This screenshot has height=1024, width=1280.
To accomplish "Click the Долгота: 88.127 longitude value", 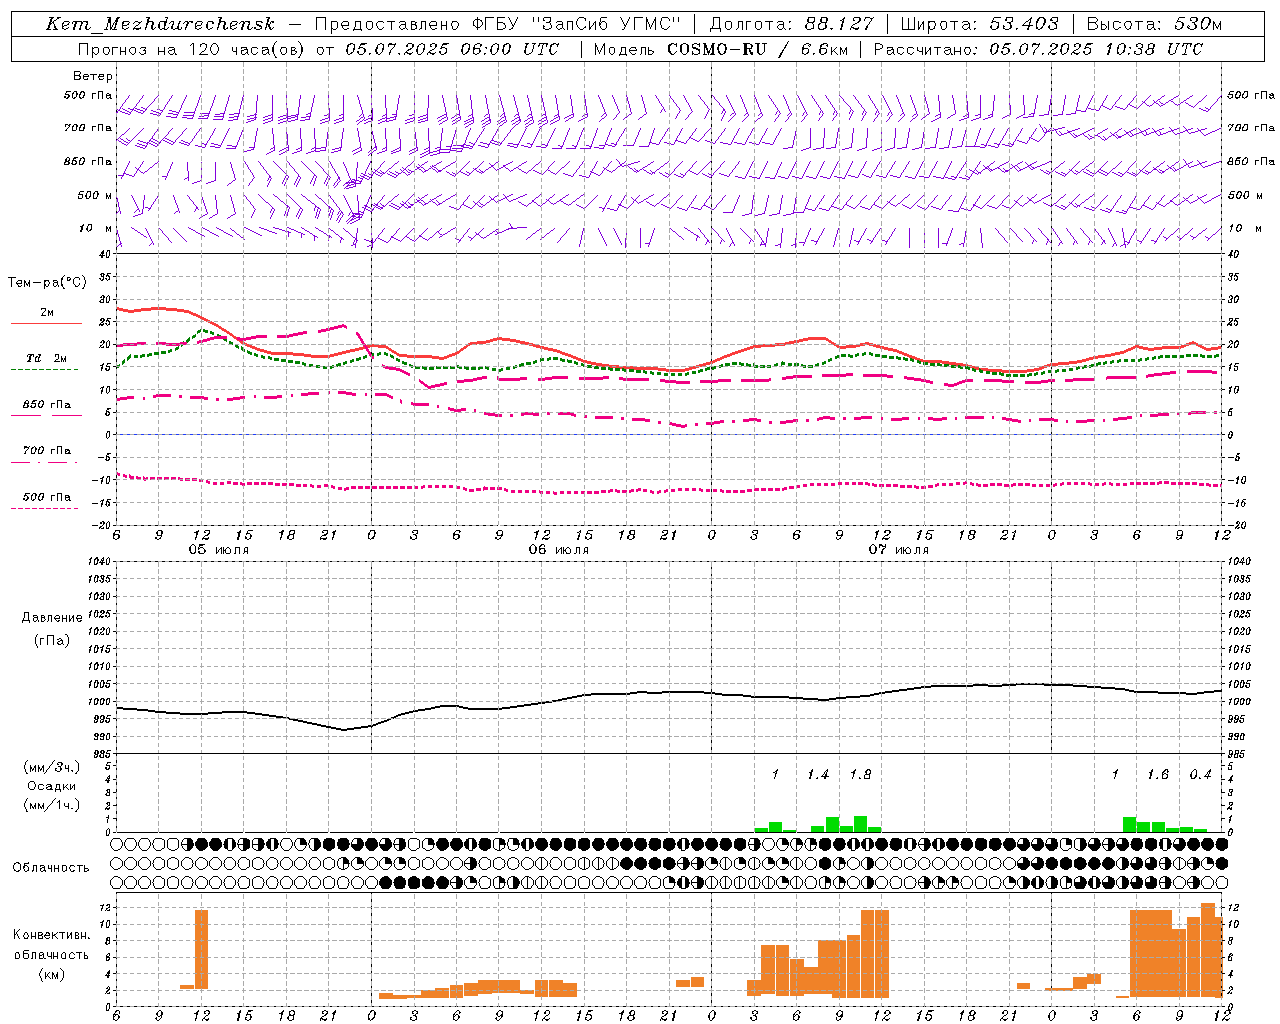I will pyautogui.click(x=791, y=24).
